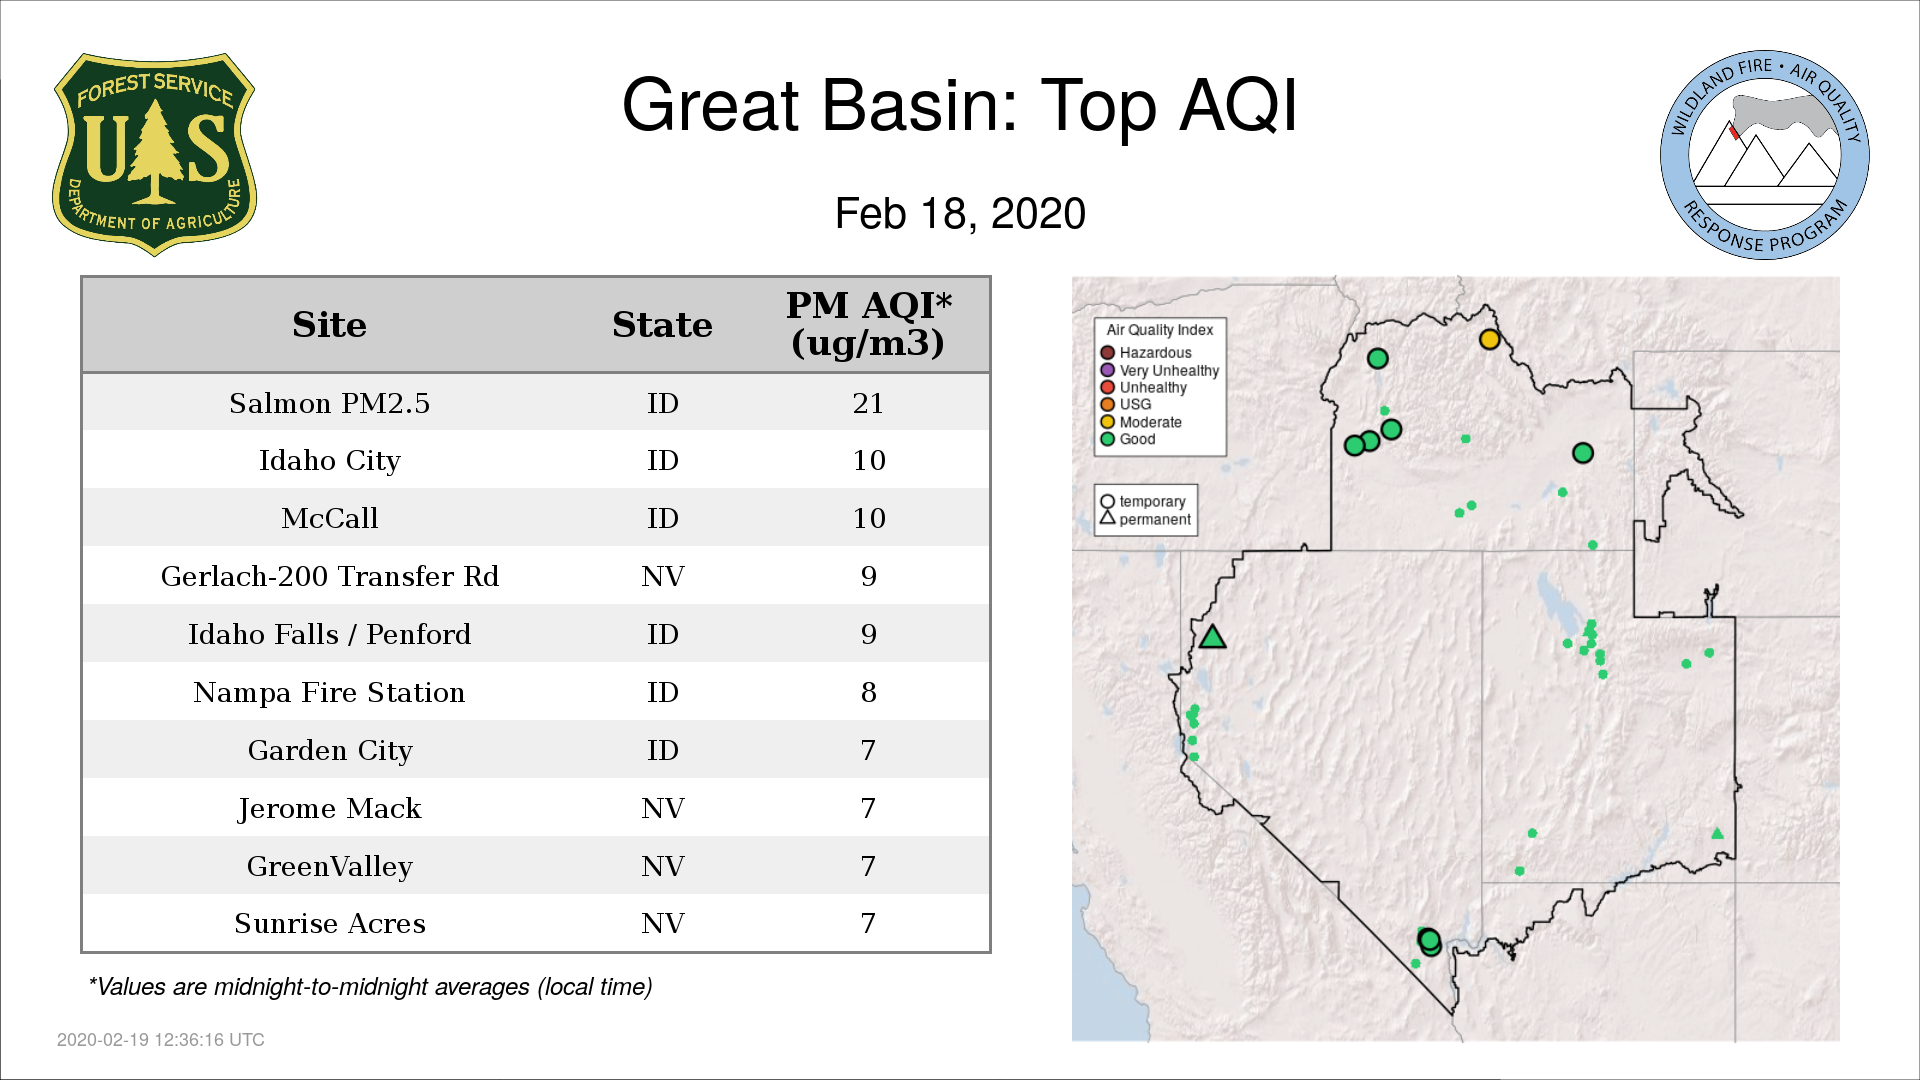The image size is (1920, 1080).
Task: Click the Good green legend dot
Action: click(x=1107, y=438)
